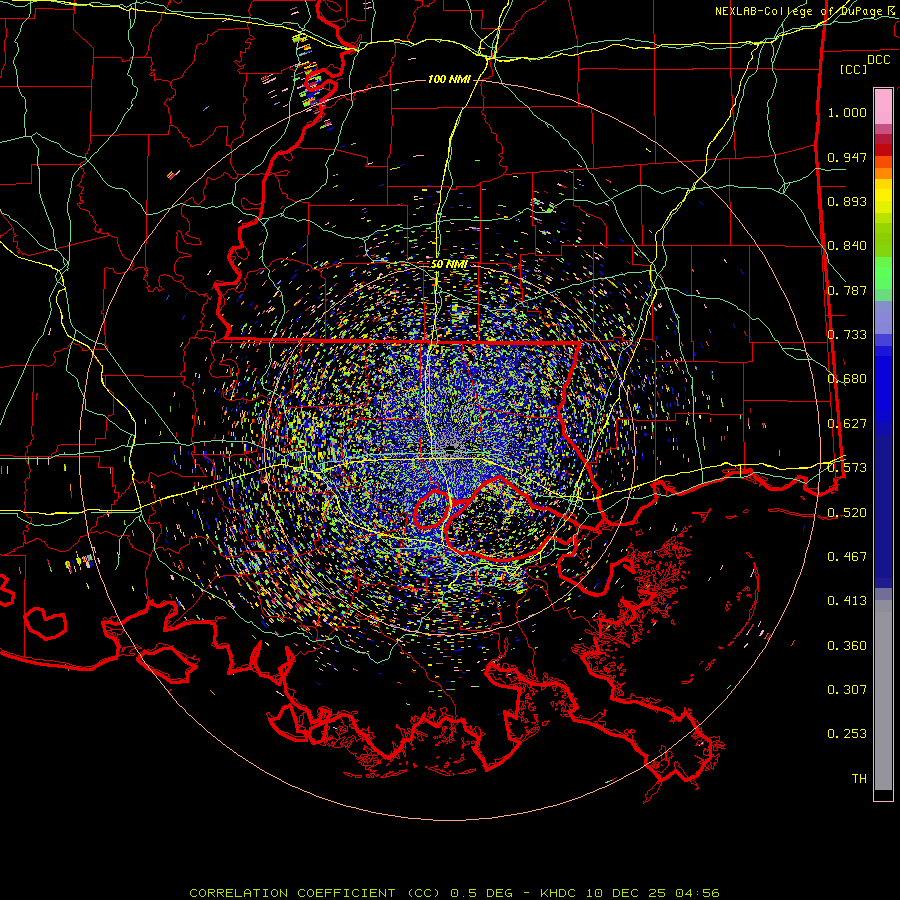Click the 100 NMI range ring label

pos(449,79)
